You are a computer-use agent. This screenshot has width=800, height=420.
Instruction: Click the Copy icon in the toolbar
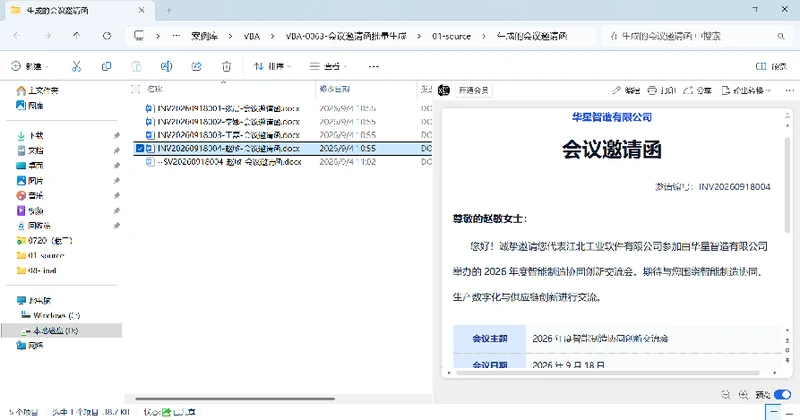106,66
